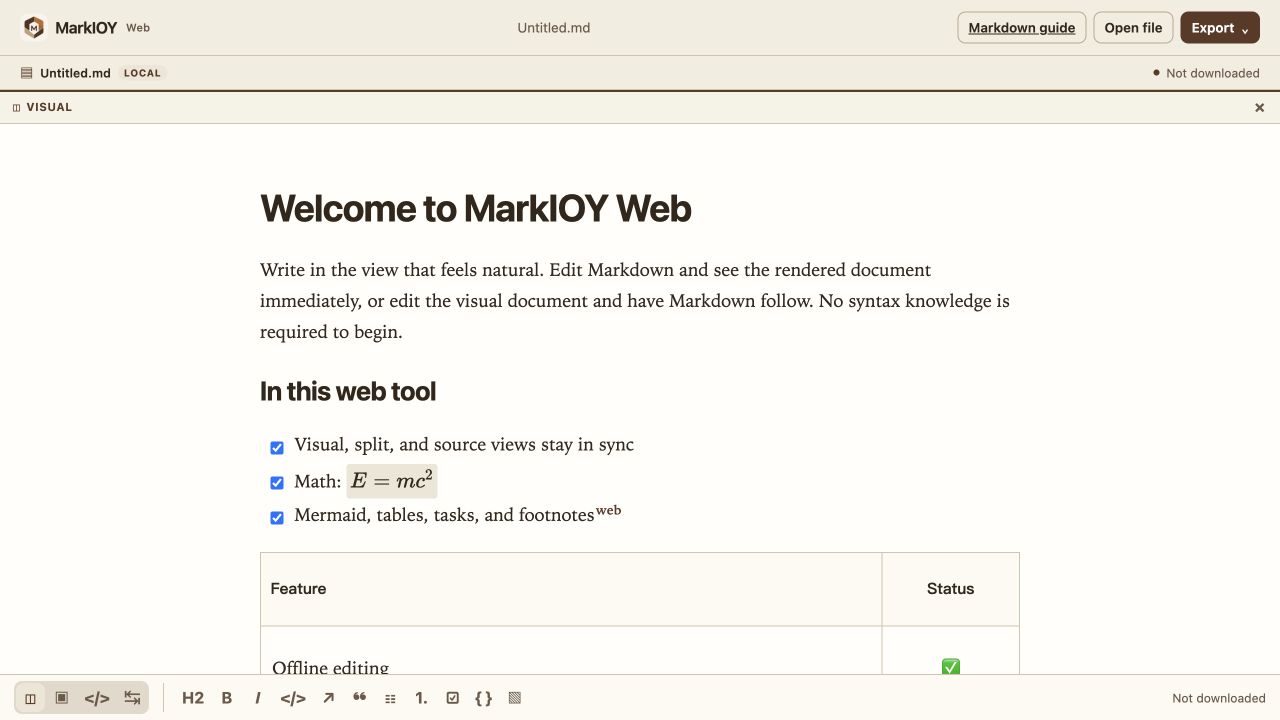Toggle the 'Visual, split, and source views' checkbox

pos(277,448)
